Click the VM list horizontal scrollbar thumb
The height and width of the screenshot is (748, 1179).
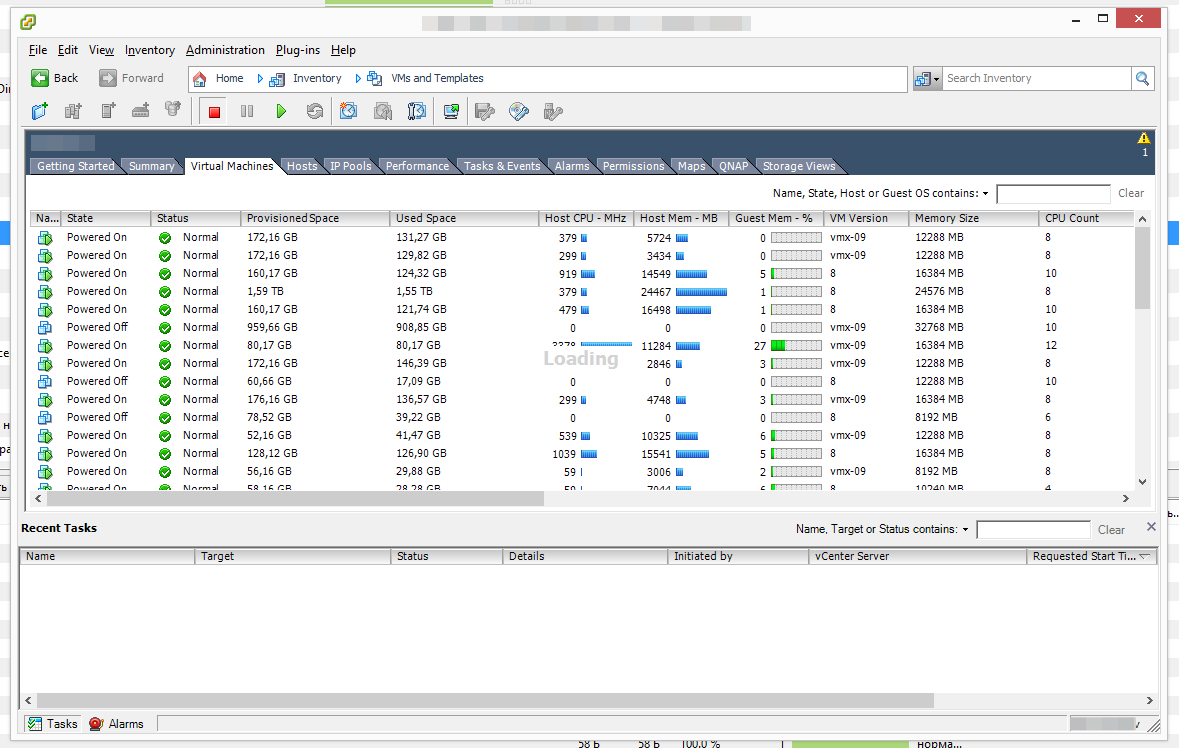click(295, 498)
